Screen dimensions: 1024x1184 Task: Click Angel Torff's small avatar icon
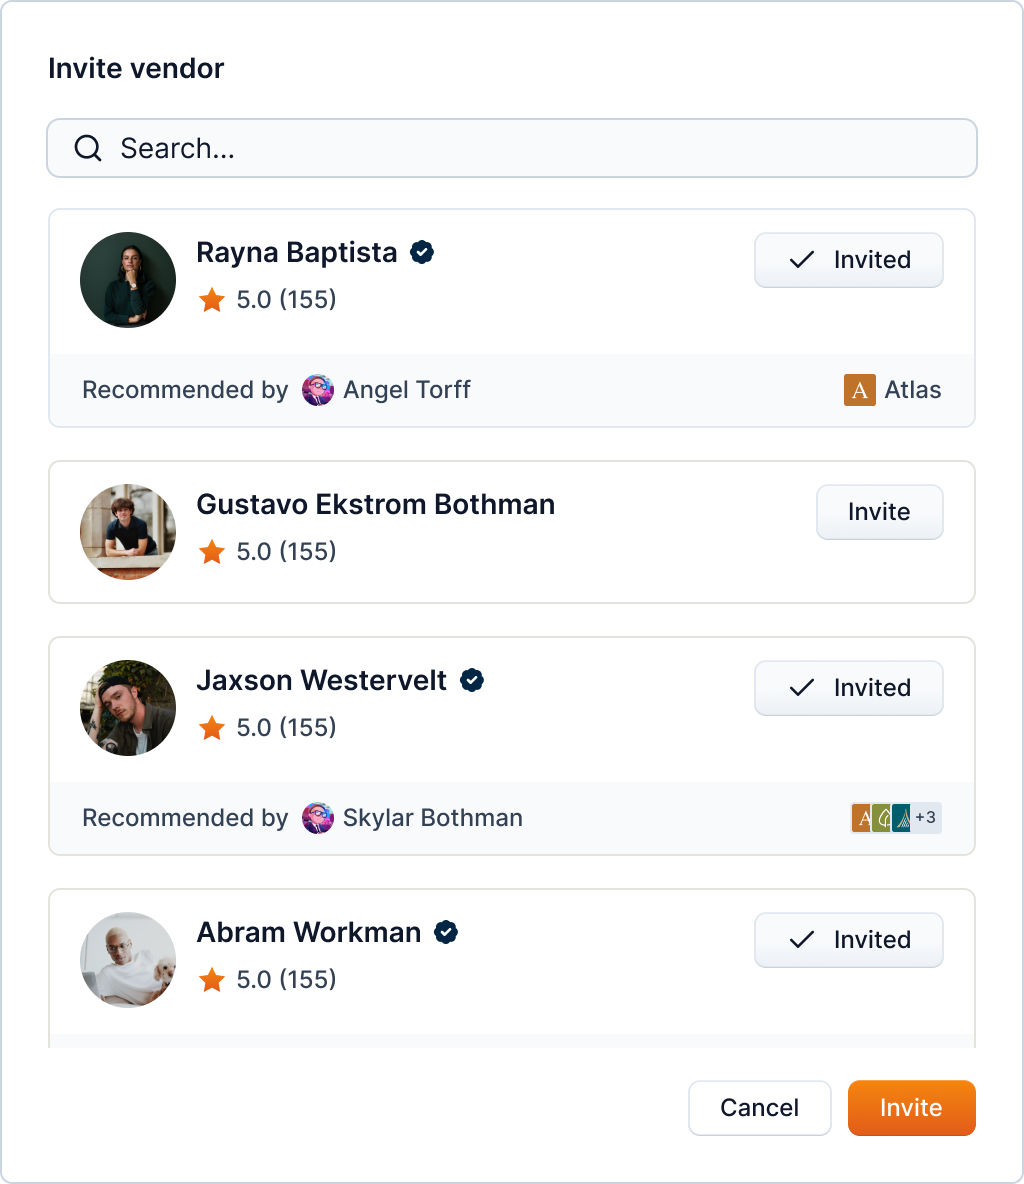click(318, 390)
